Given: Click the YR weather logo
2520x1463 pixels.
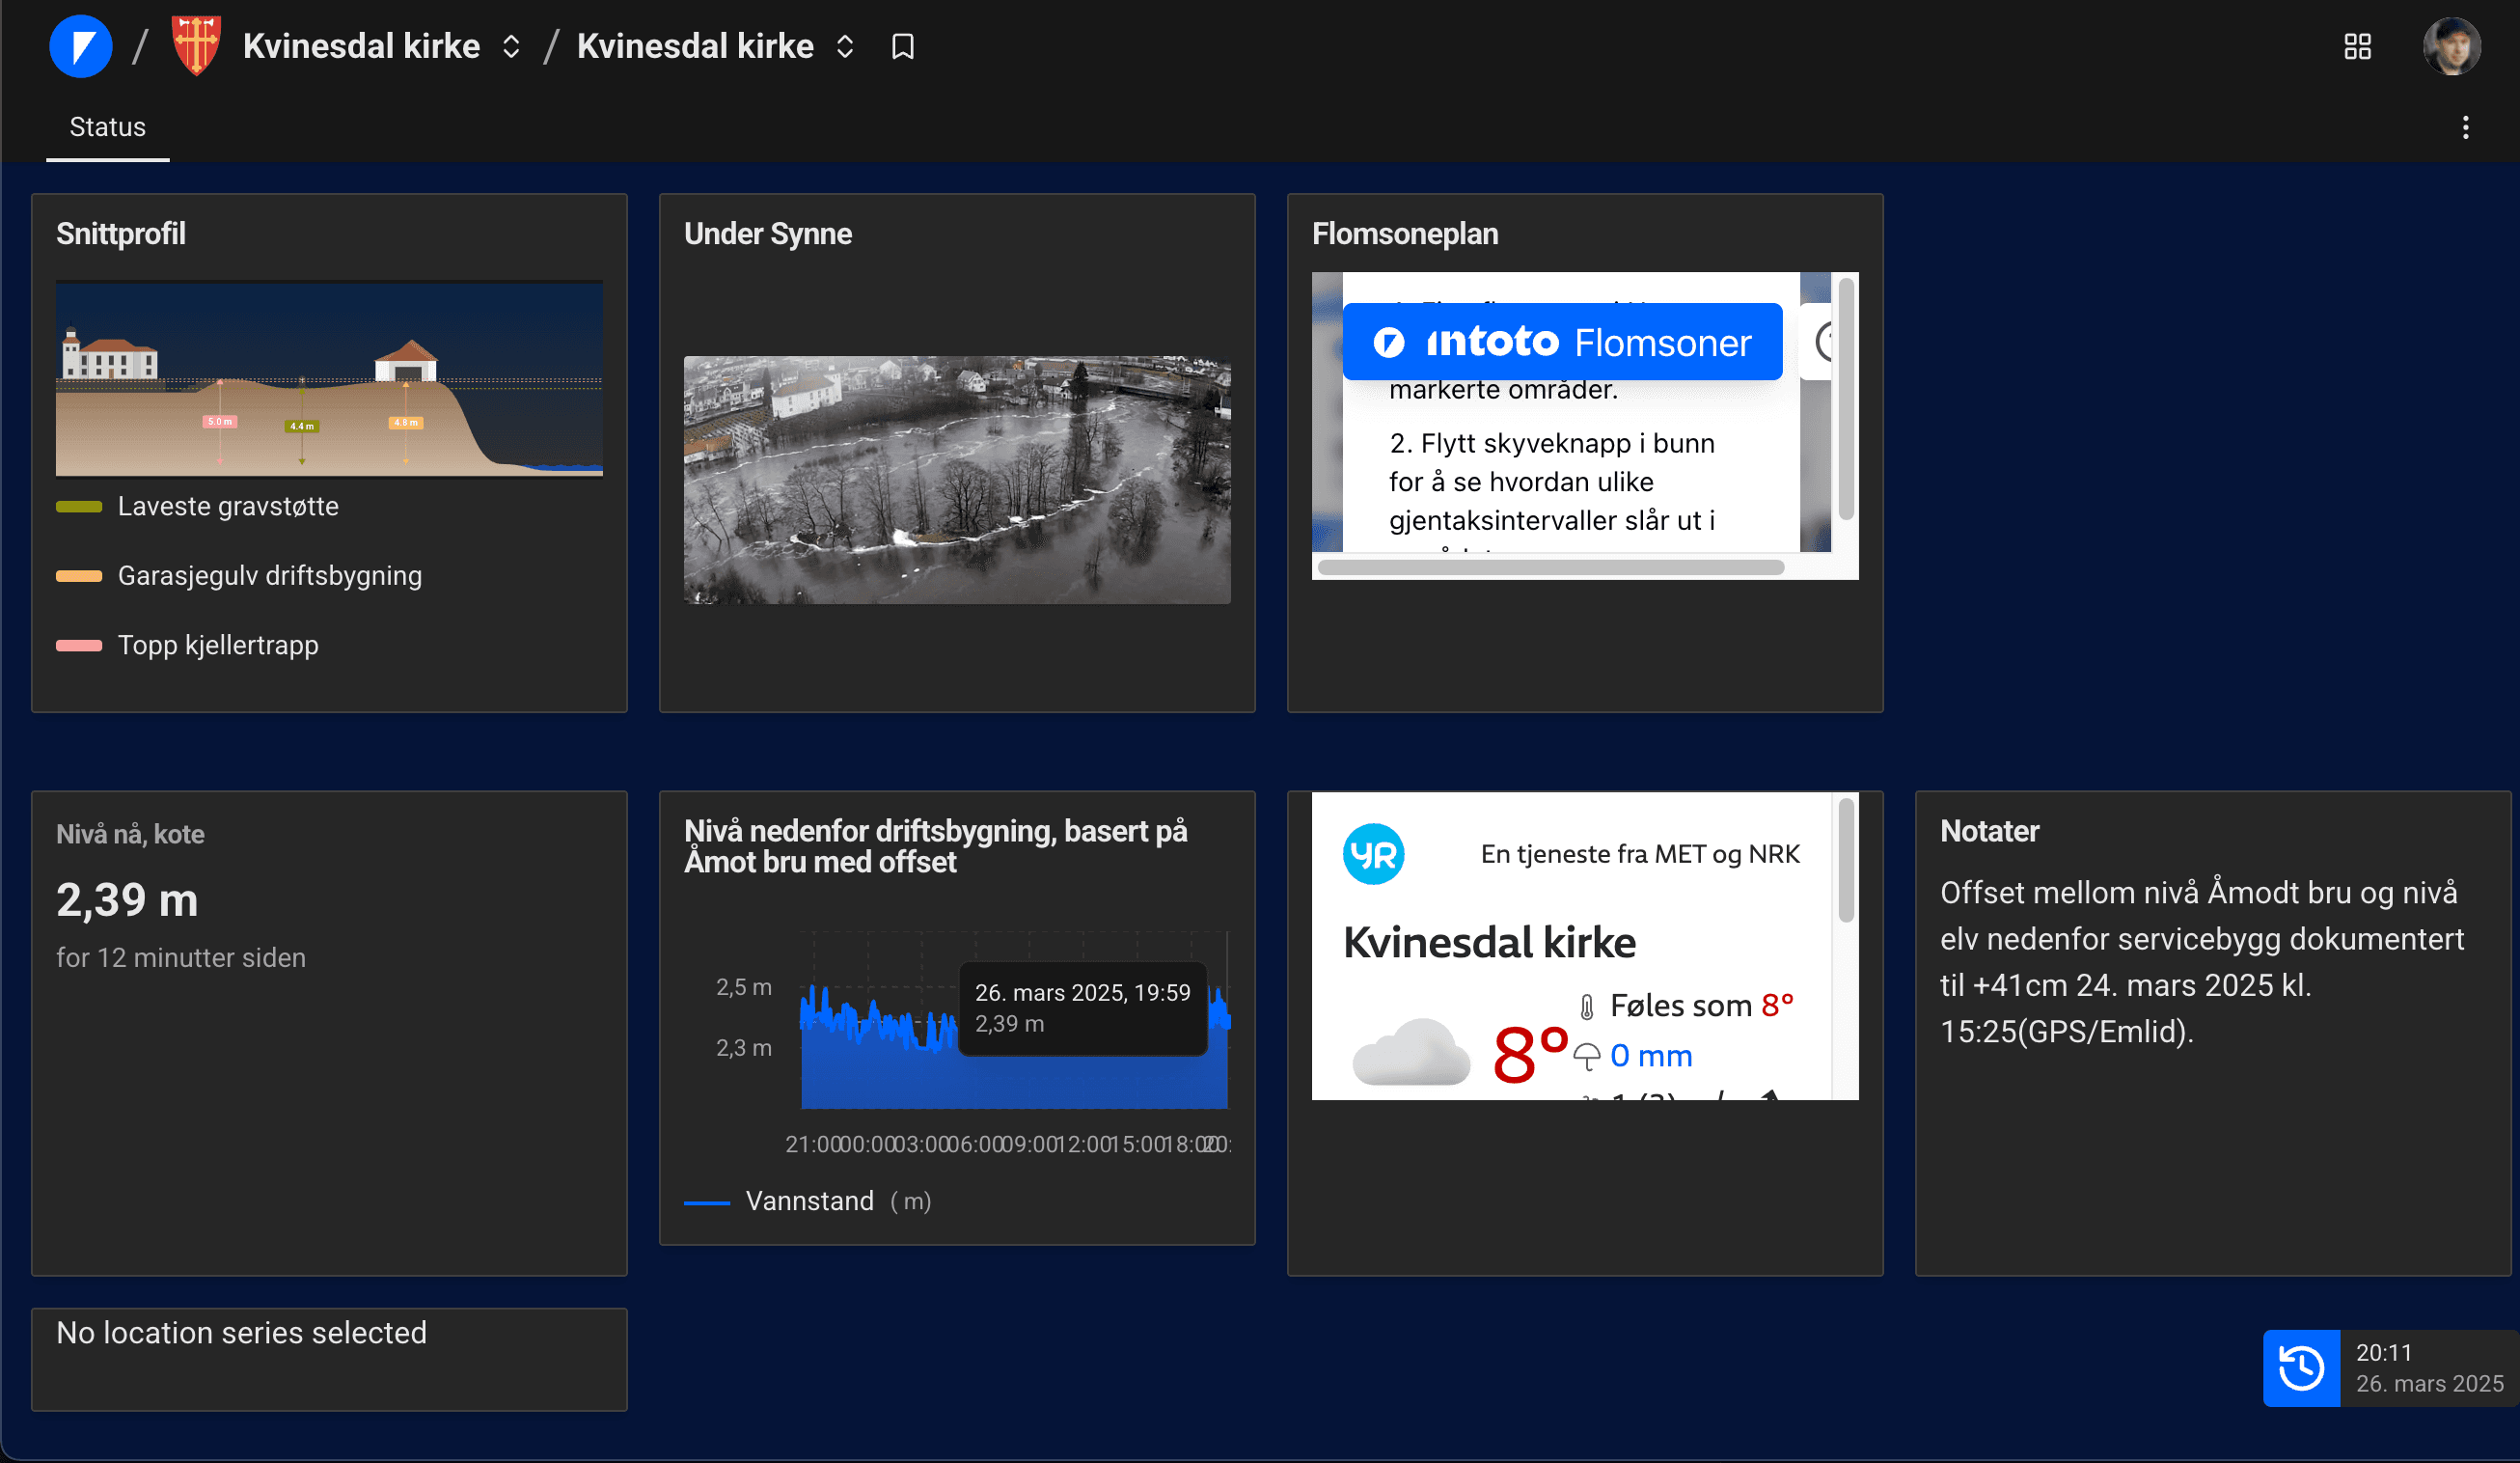Looking at the screenshot, I should (x=1373, y=853).
